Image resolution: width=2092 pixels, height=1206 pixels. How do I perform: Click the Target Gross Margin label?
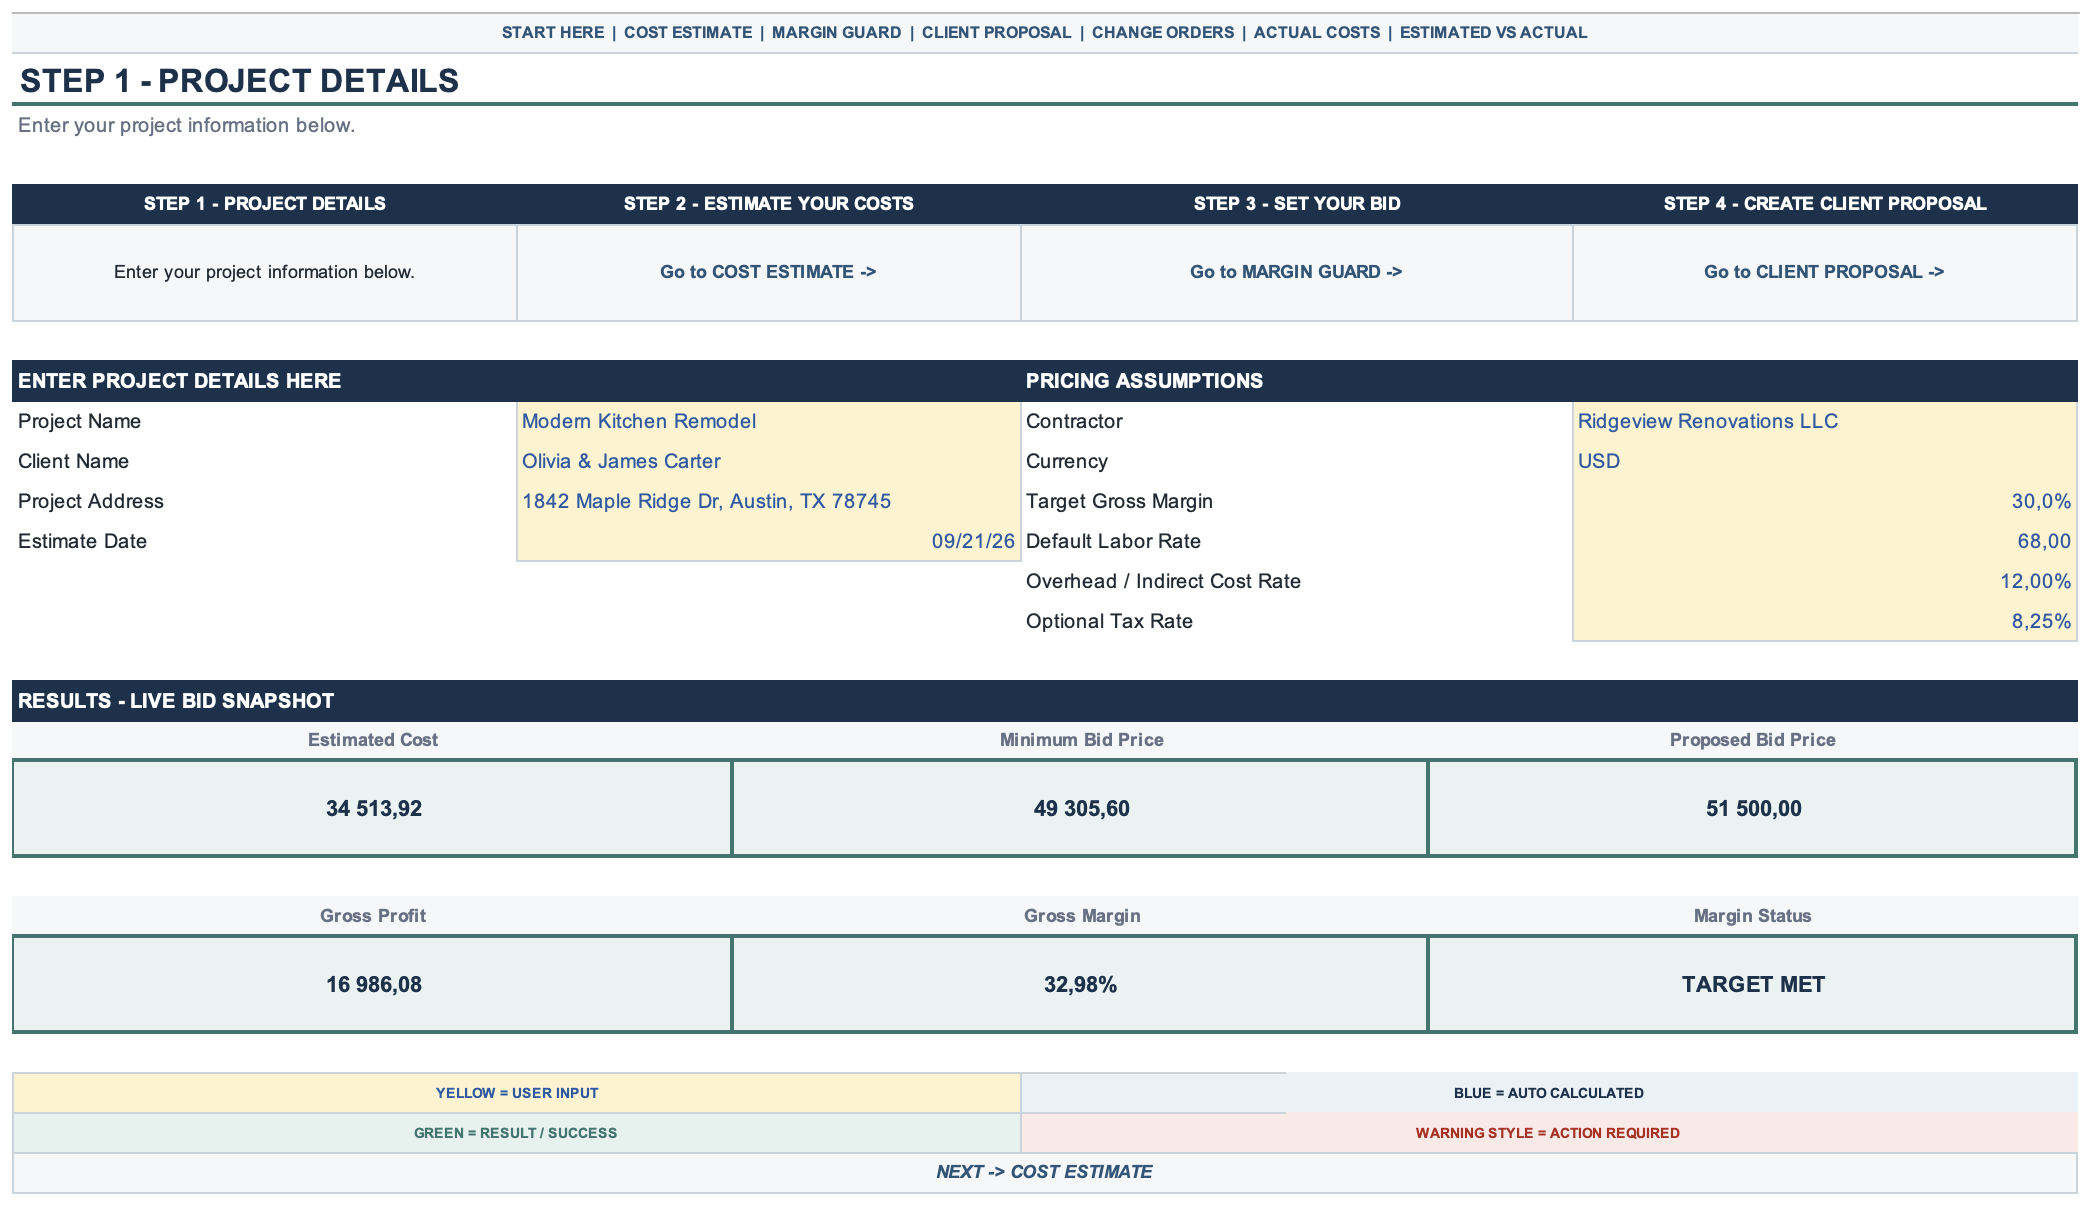[1119, 501]
